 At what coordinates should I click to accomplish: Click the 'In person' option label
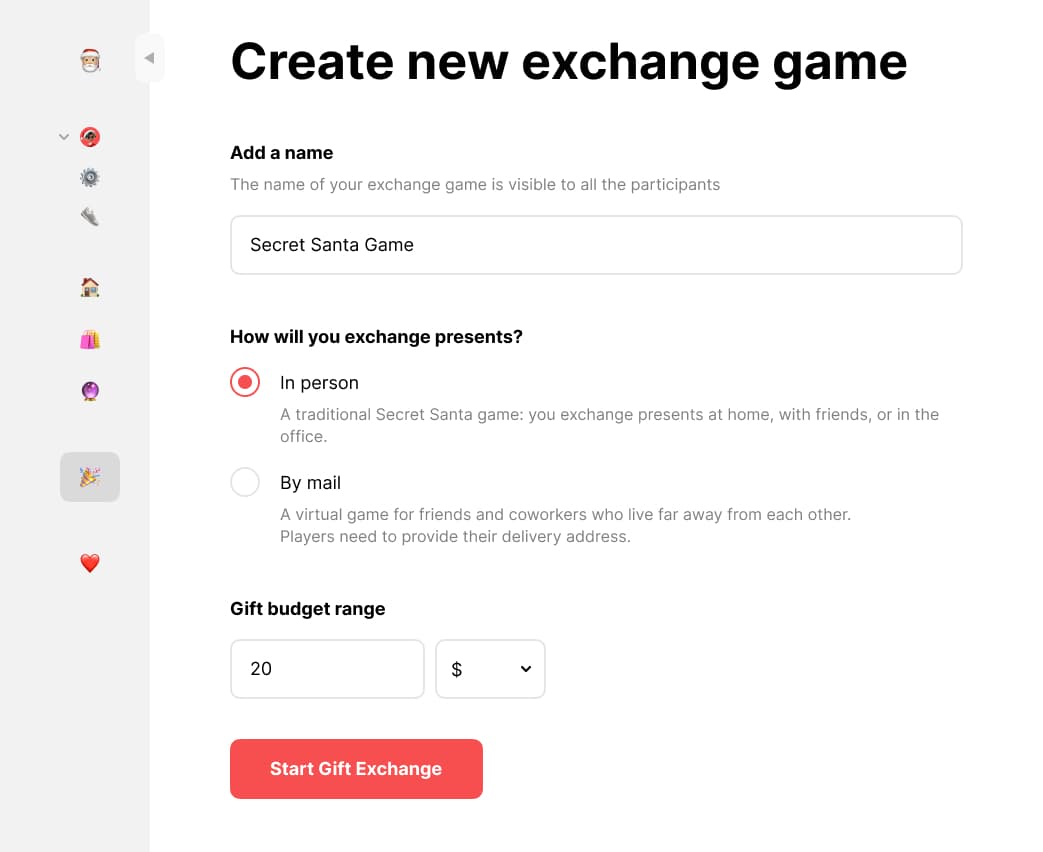point(319,382)
